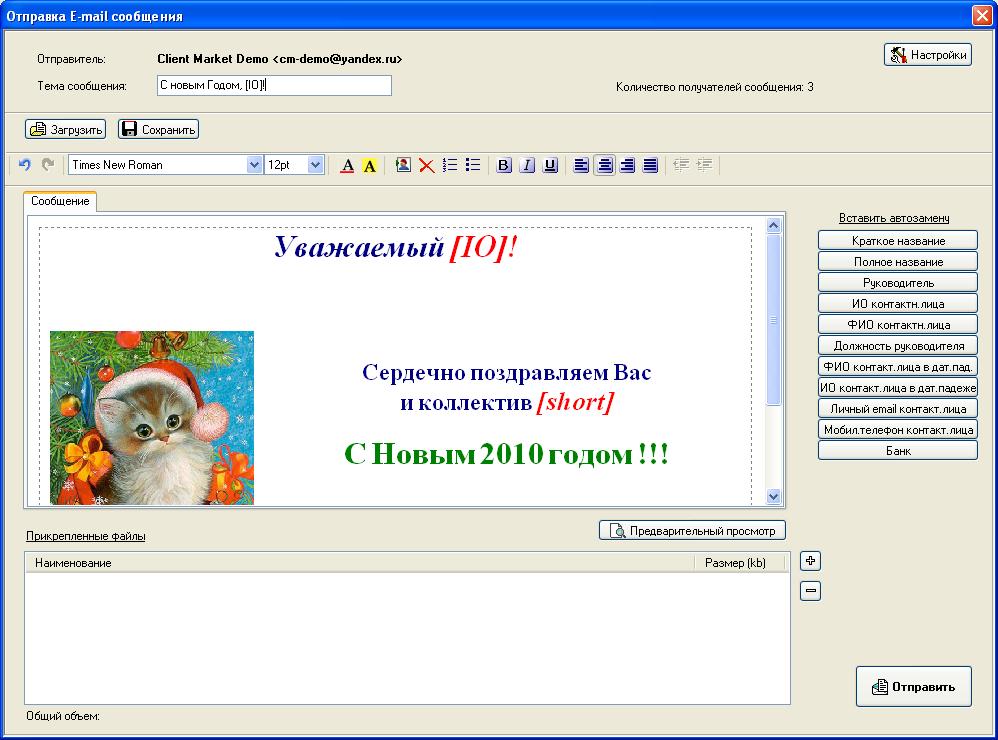Send the email with Отправить
Image resolution: width=998 pixels, height=740 pixels.
914,687
